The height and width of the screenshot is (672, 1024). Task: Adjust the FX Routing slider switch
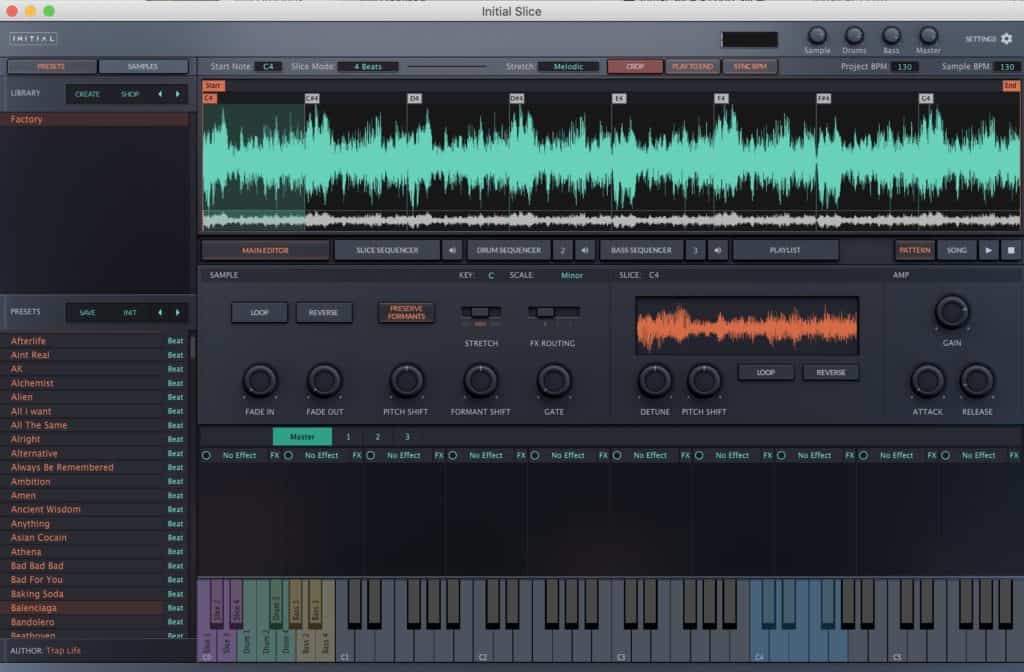[x=552, y=312]
